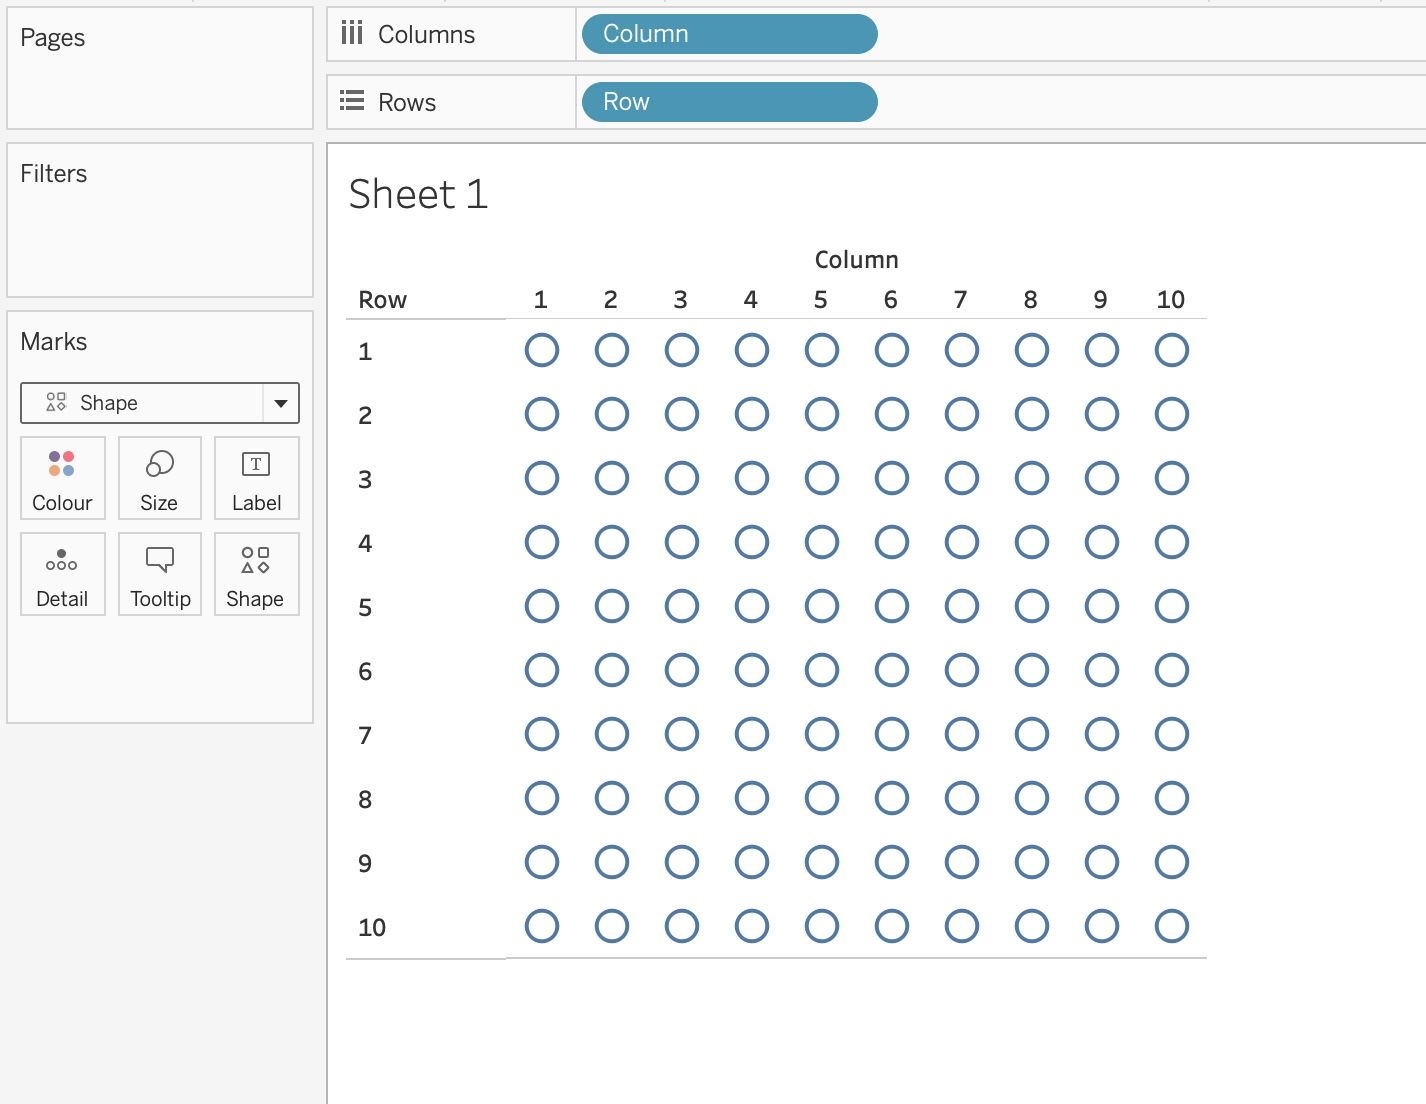The image size is (1426, 1104).
Task: Click the Column field header label
Action: pos(856,260)
